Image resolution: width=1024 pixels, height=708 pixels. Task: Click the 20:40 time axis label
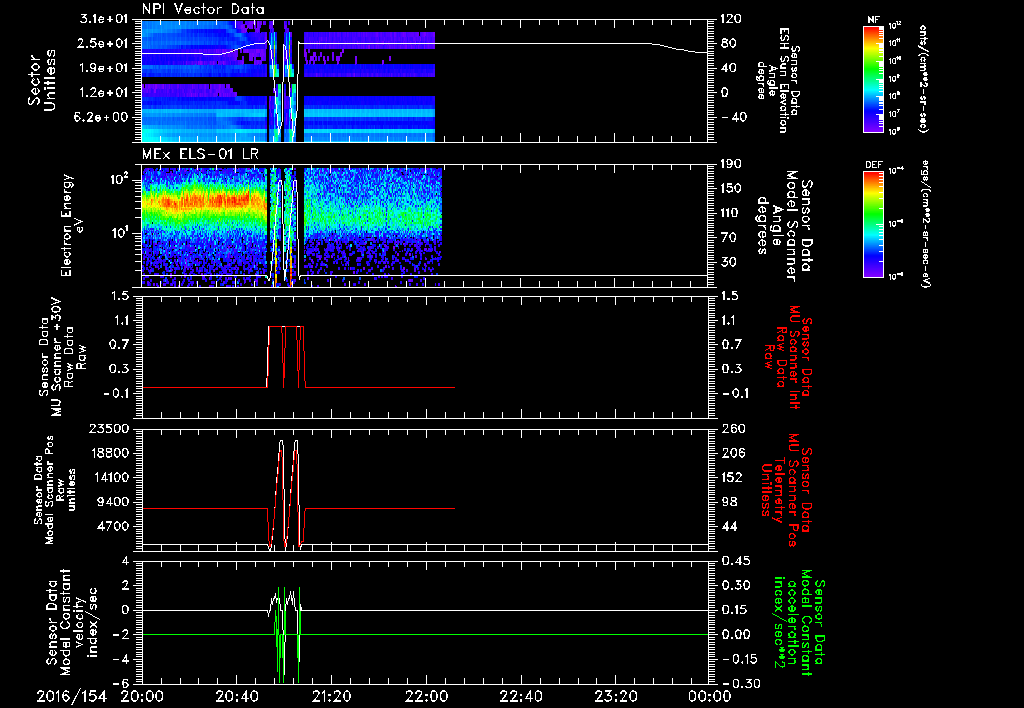tap(236, 696)
